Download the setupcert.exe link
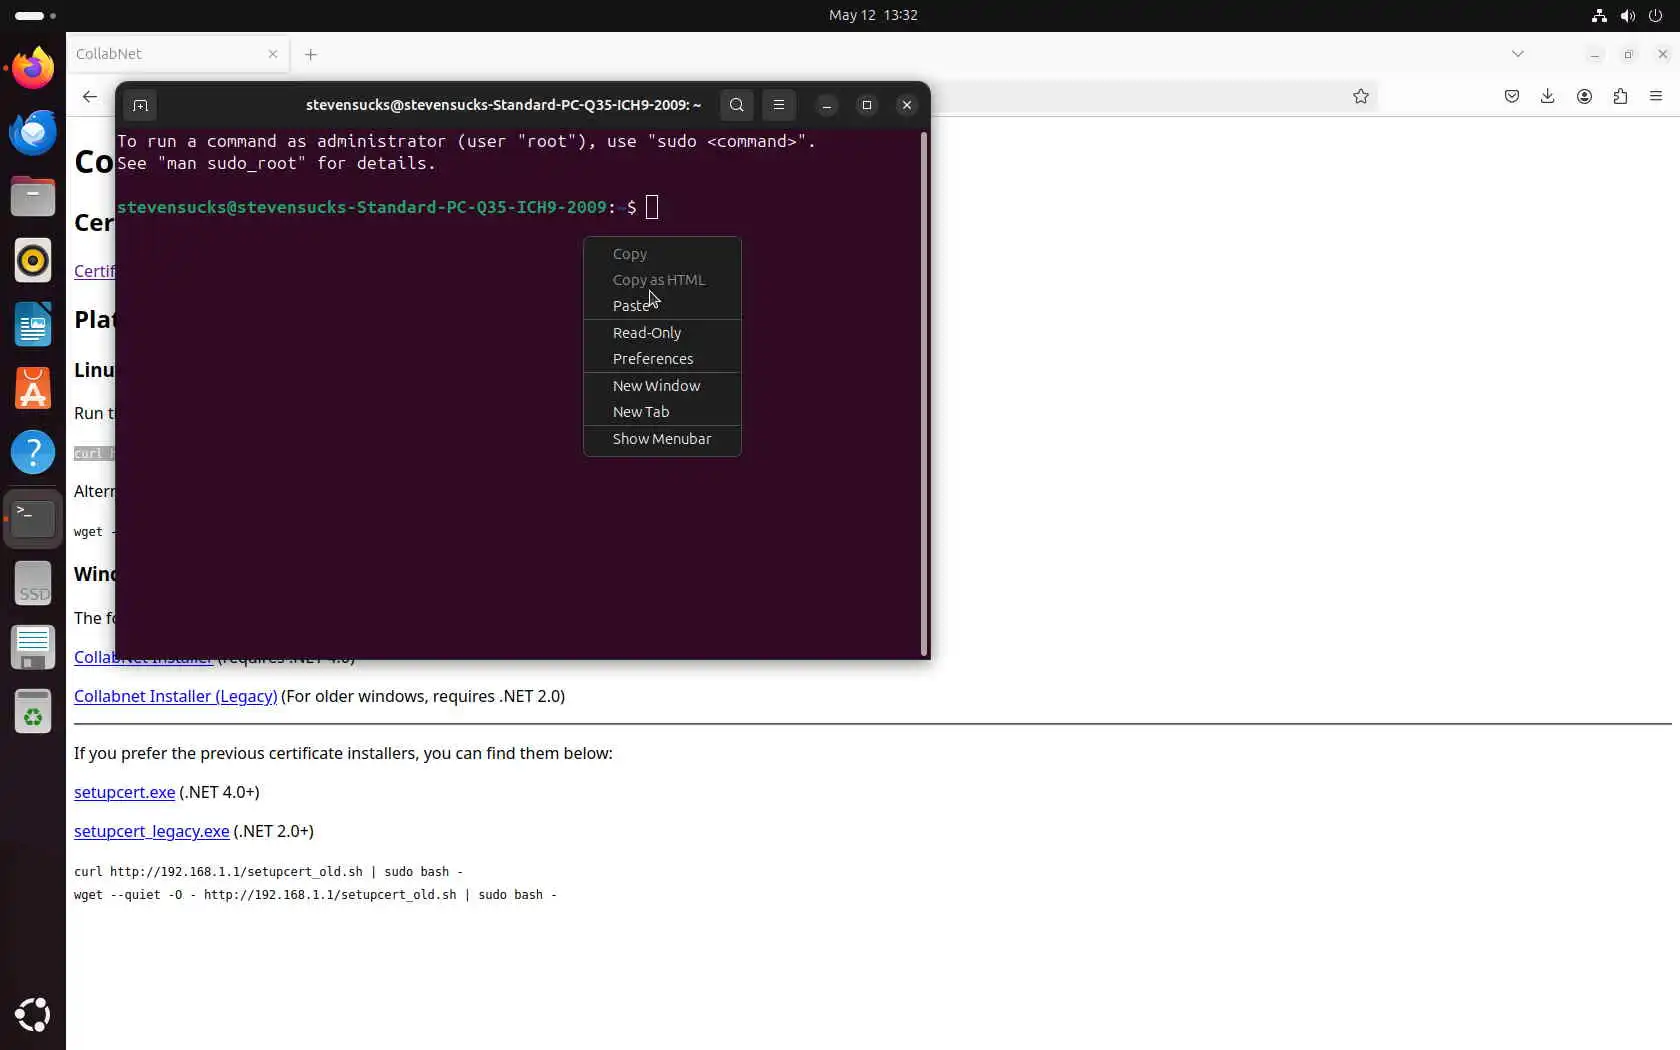 125,792
